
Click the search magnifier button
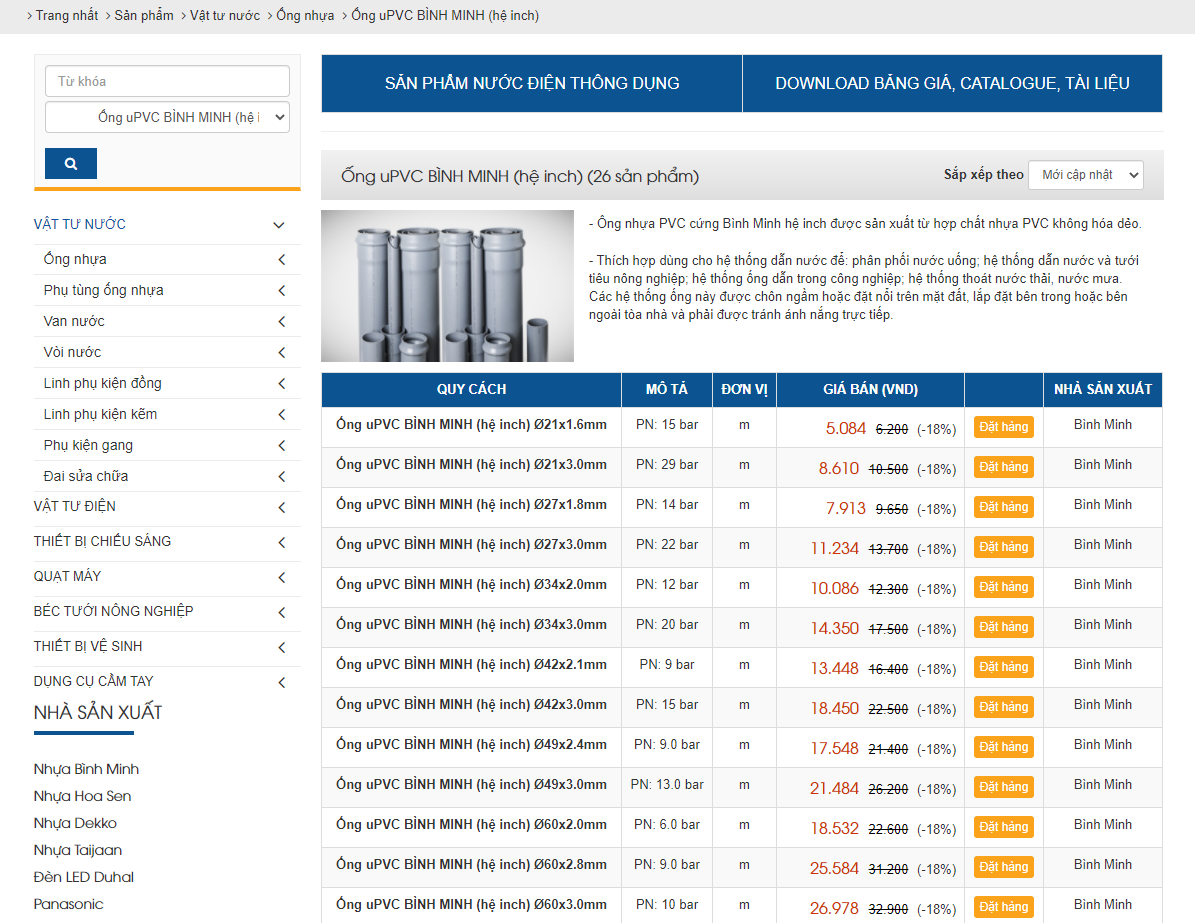(x=71, y=163)
